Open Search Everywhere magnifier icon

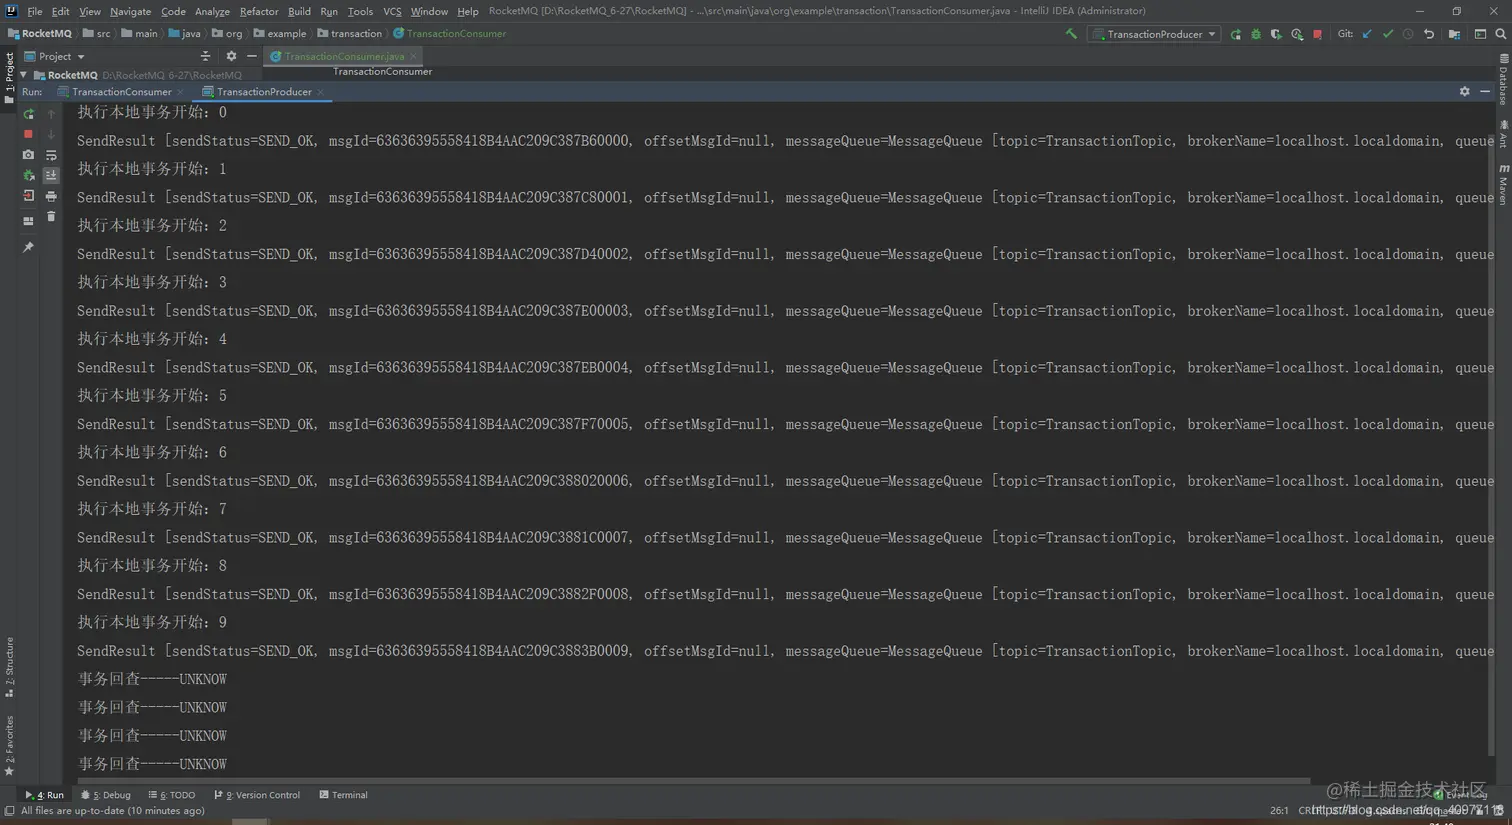[x=1500, y=34]
